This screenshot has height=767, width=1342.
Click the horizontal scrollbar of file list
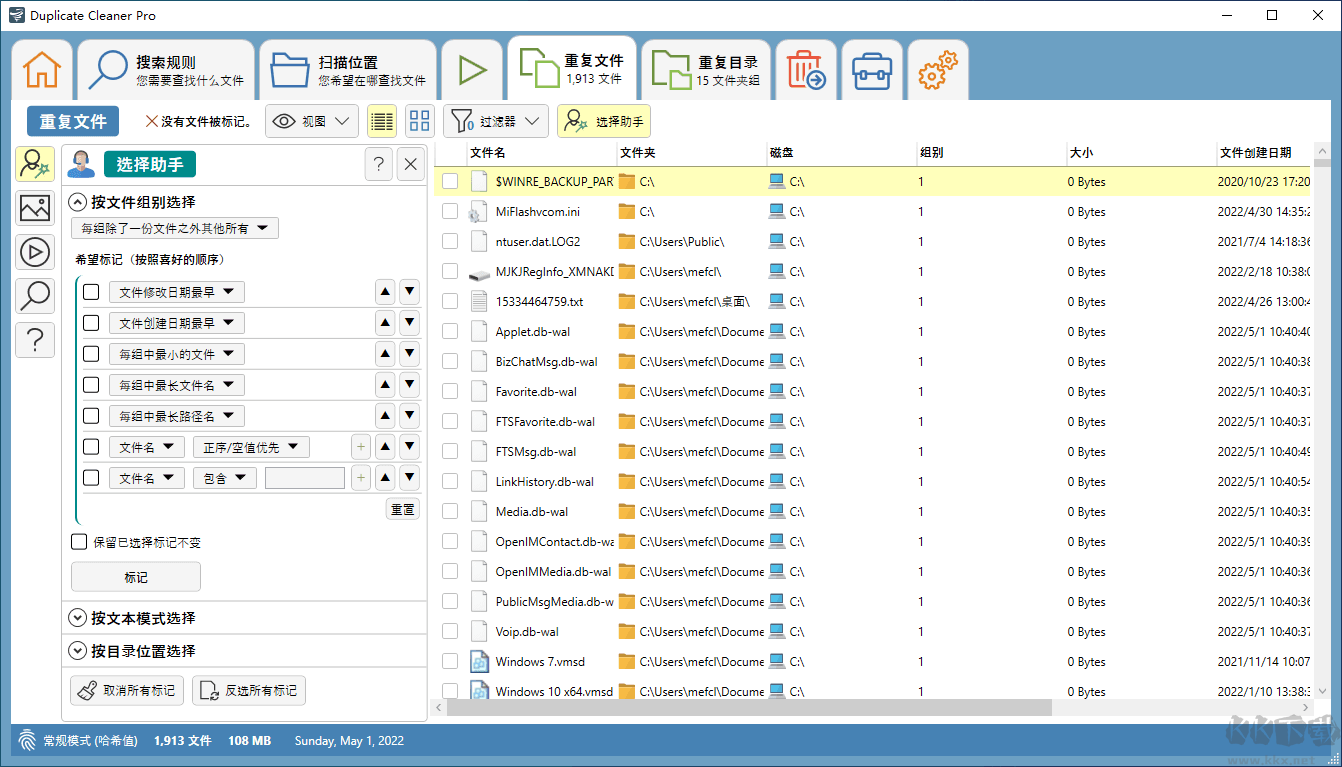750,707
